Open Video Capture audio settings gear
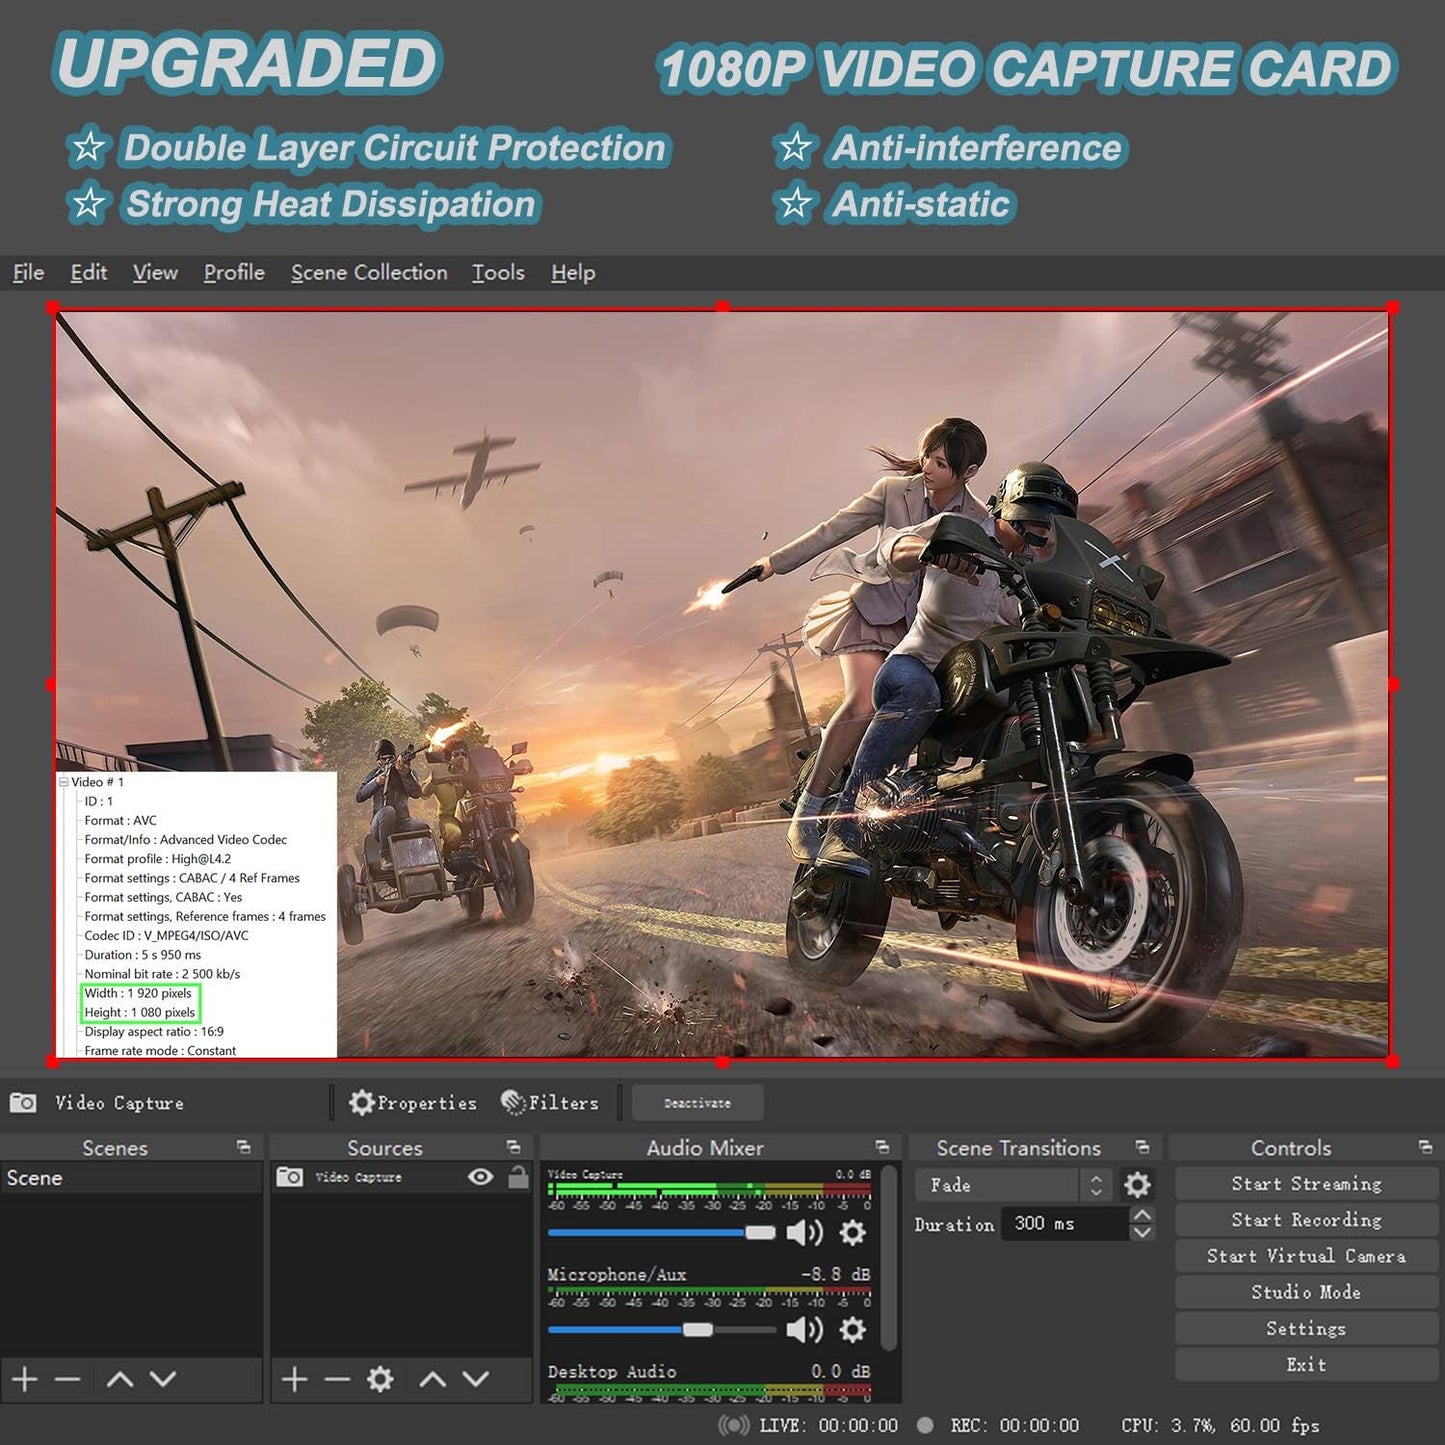The image size is (1445, 1445). tap(851, 1234)
